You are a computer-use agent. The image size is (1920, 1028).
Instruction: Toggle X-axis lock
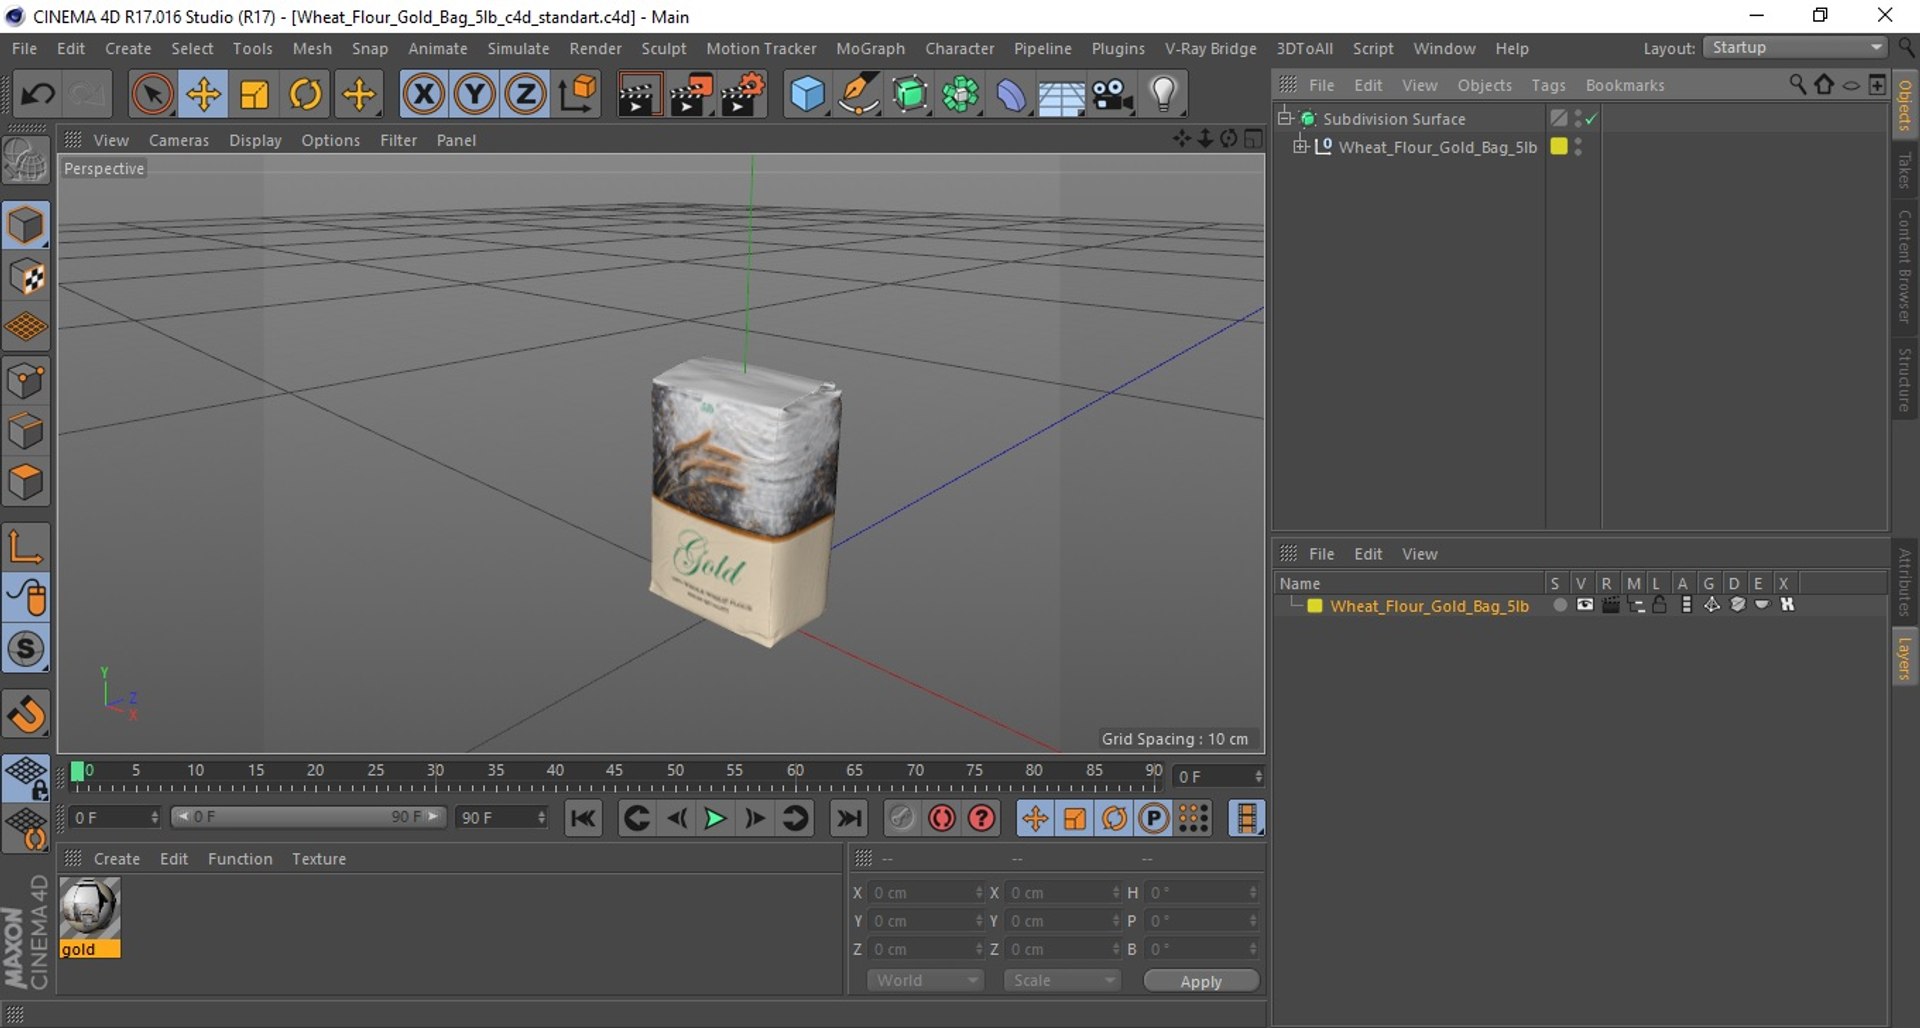coord(423,95)
